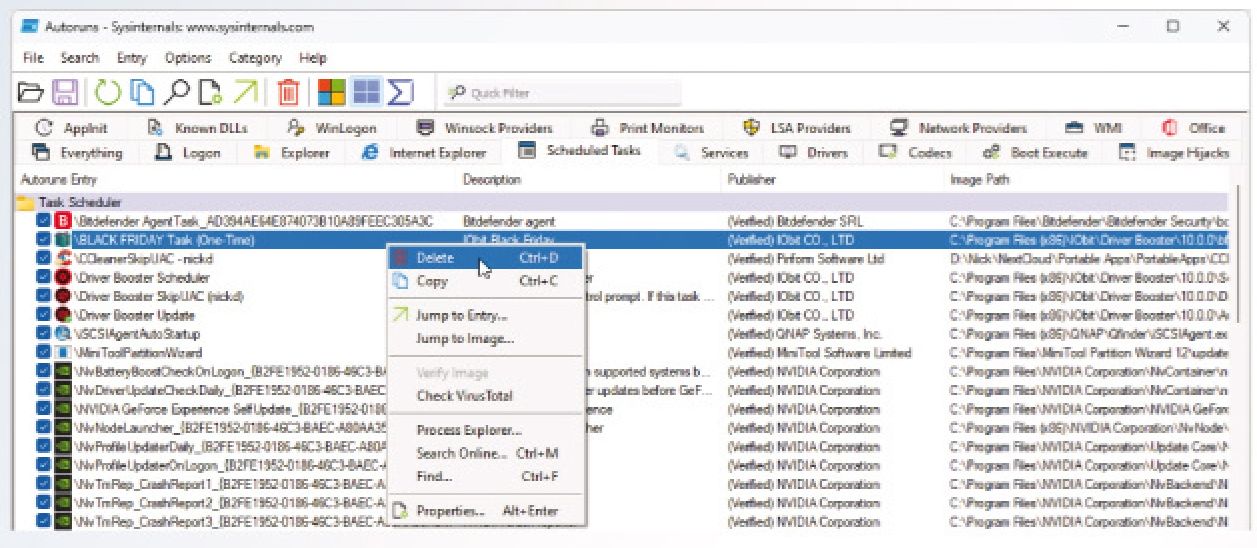Switch to the LSA Providers tab

click(x=797, y=128)
